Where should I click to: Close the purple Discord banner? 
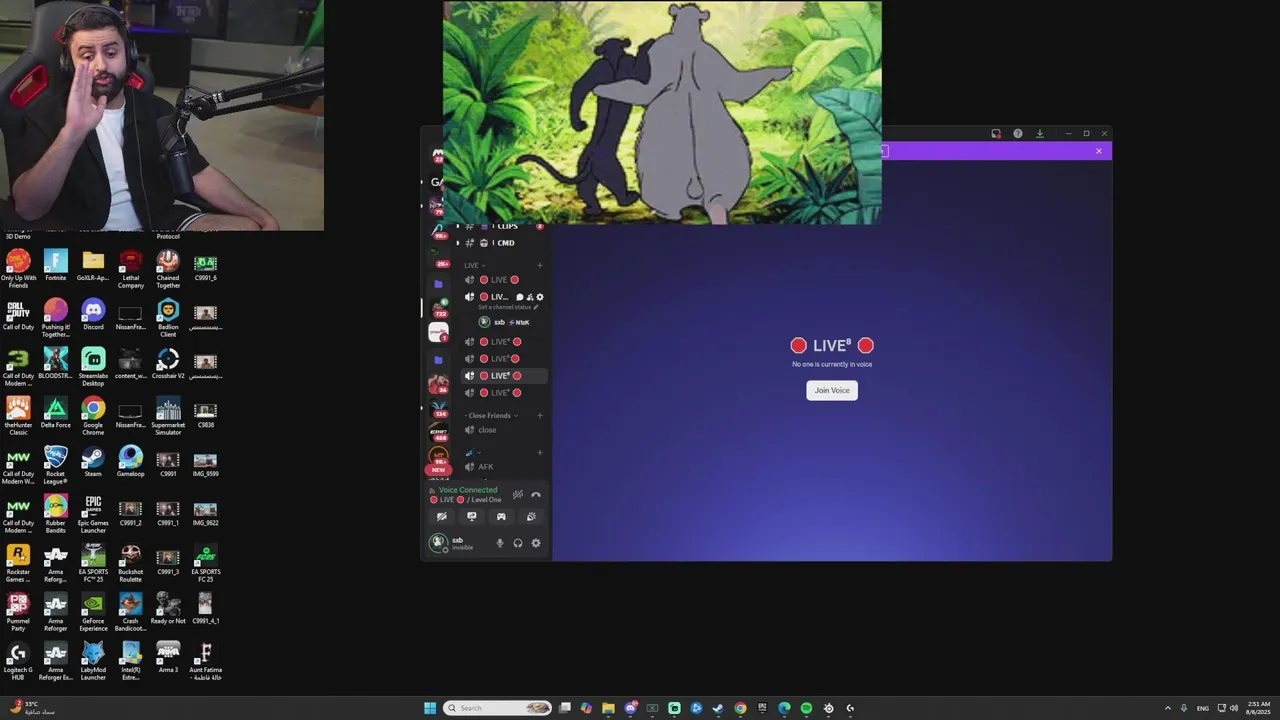(1099, 151)
